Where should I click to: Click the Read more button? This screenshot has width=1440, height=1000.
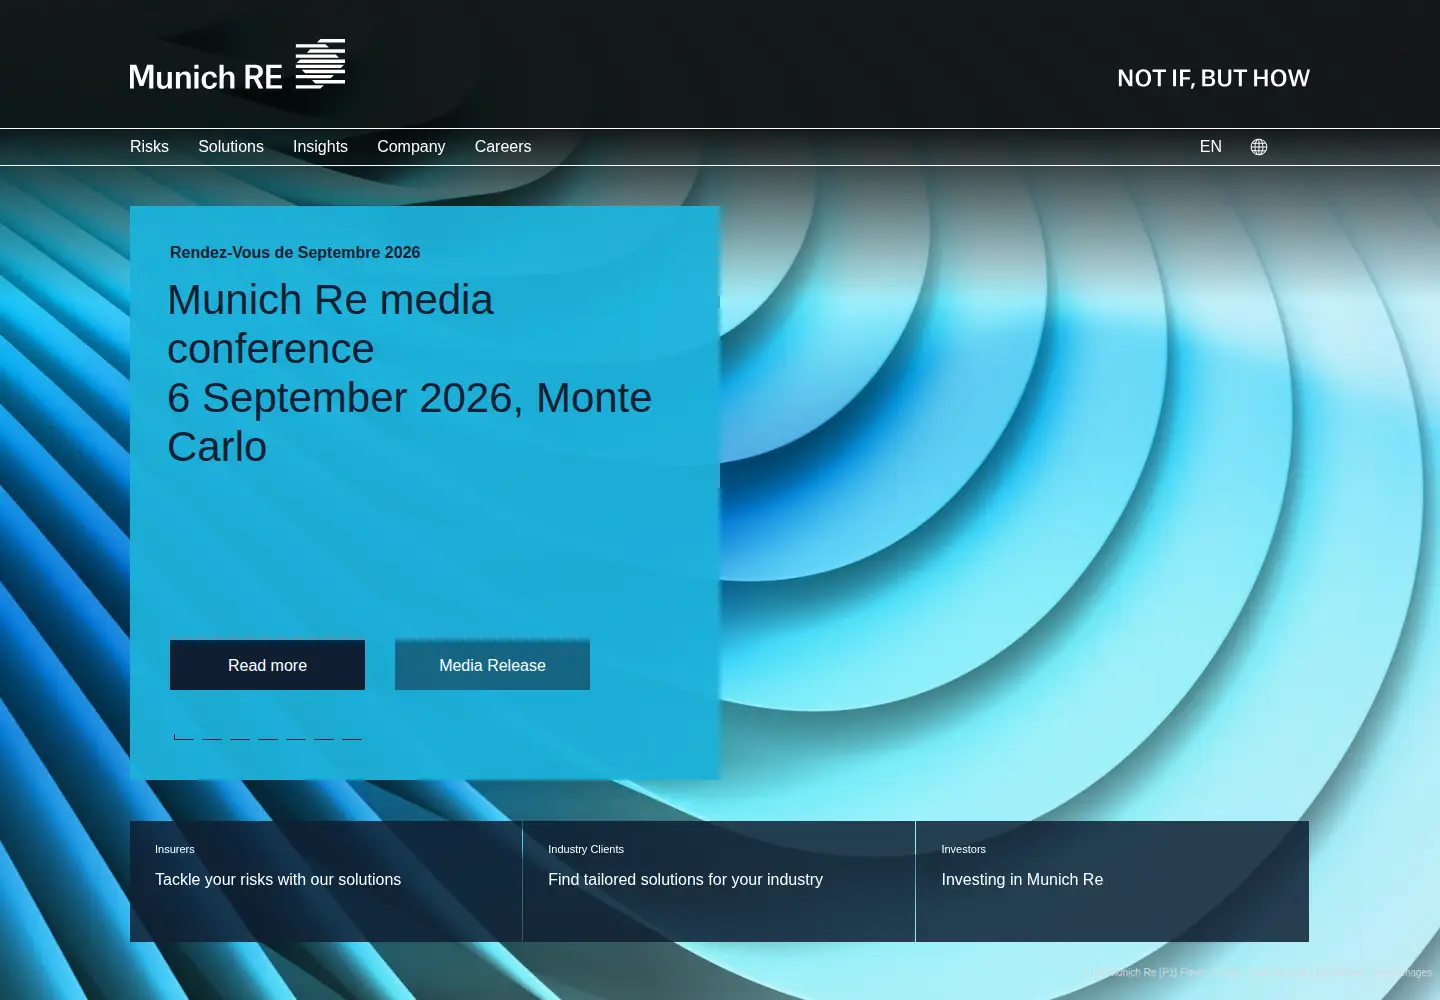[267, 665]
